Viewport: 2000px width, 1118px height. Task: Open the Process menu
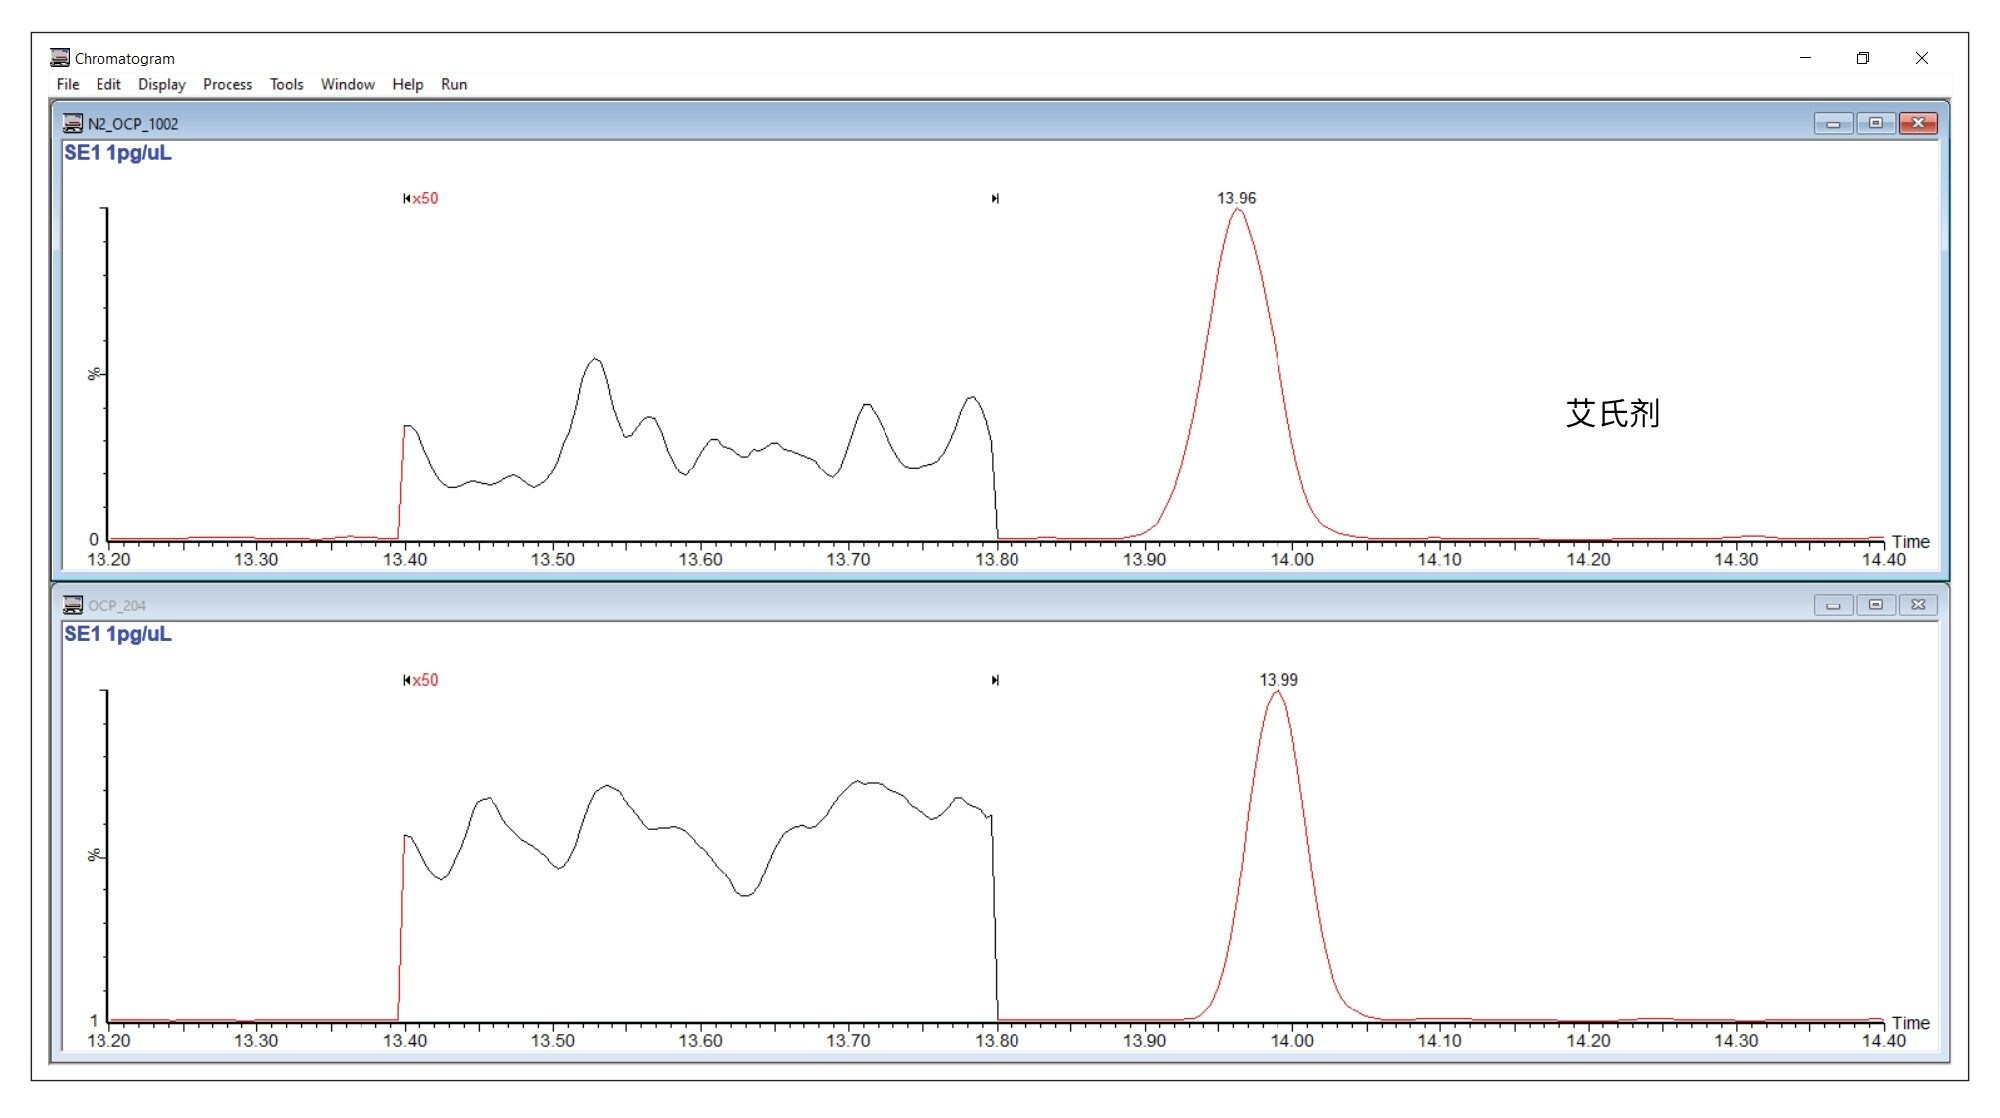coord(227,84)
